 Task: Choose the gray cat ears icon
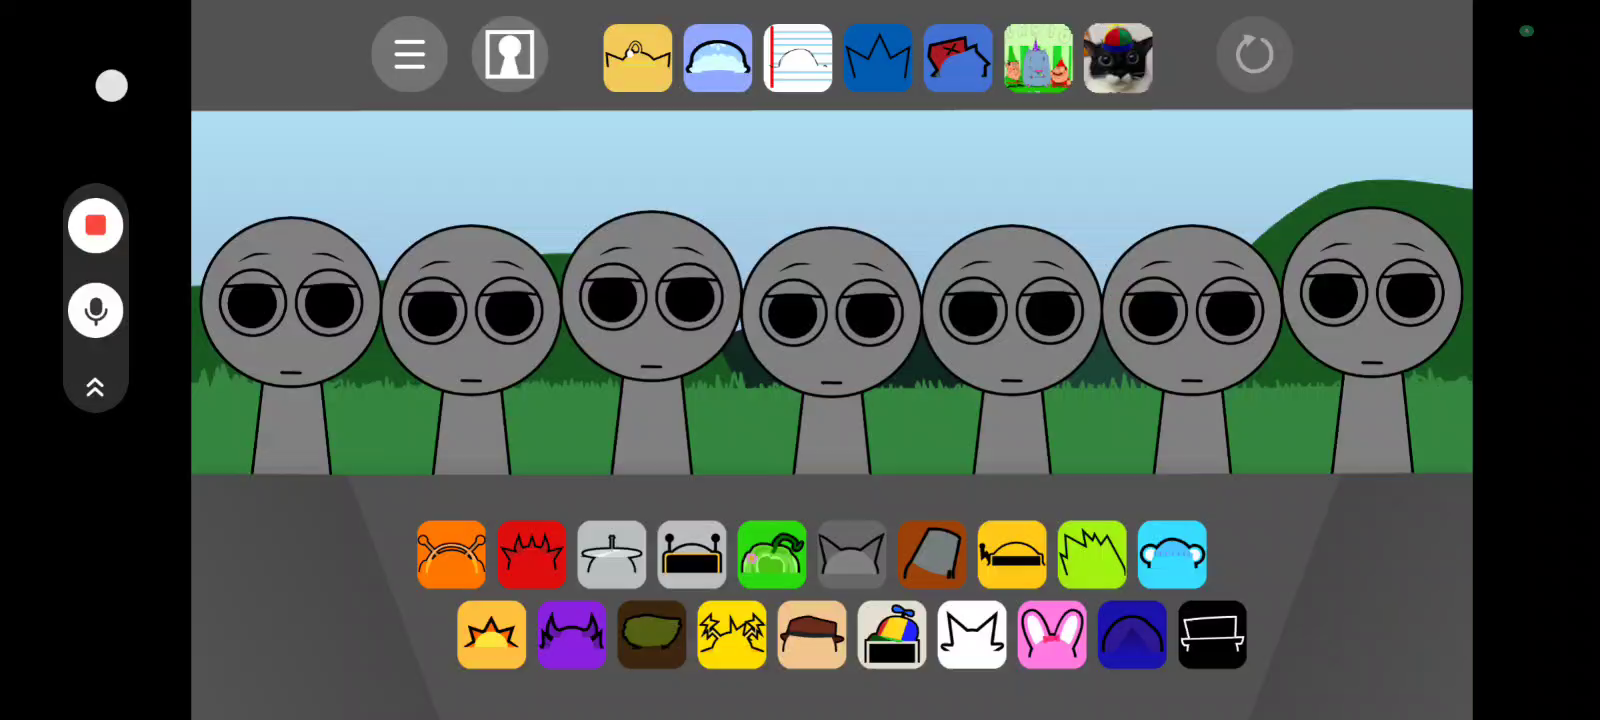851,555
